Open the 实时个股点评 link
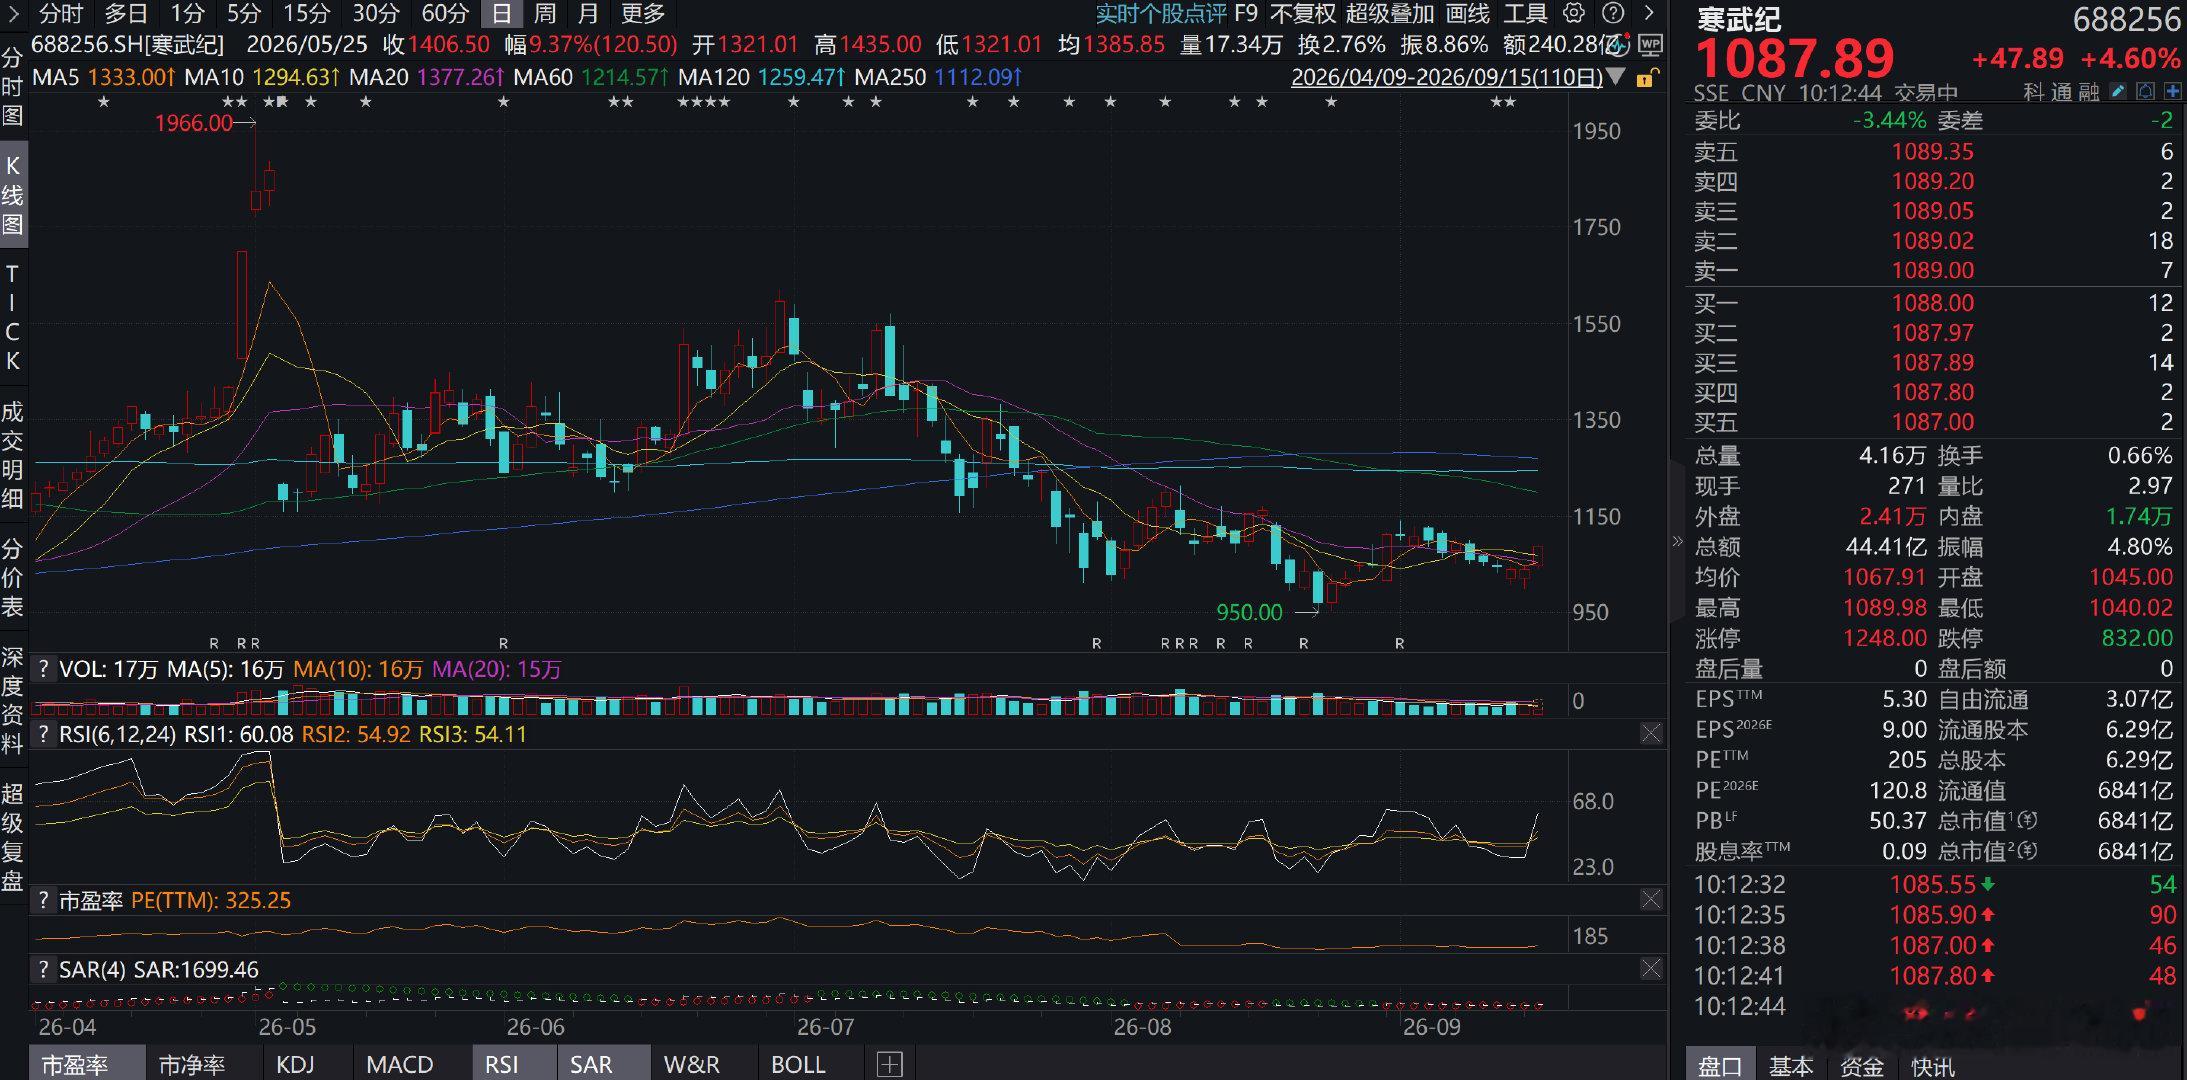Image resolution: width=2187 pixels, height=1080 pixels. pyautogui.click(x=1161, y=14)
